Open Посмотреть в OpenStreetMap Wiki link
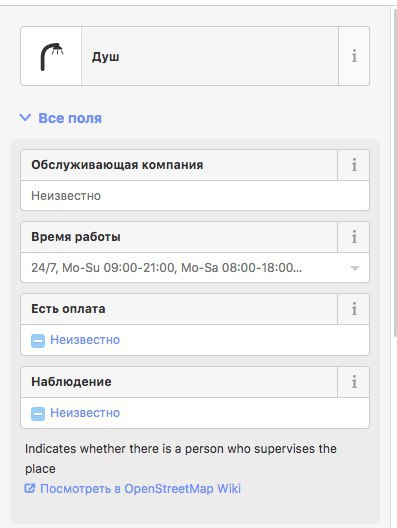This screenshot has height=528, width=397. [x=140, y=489]
